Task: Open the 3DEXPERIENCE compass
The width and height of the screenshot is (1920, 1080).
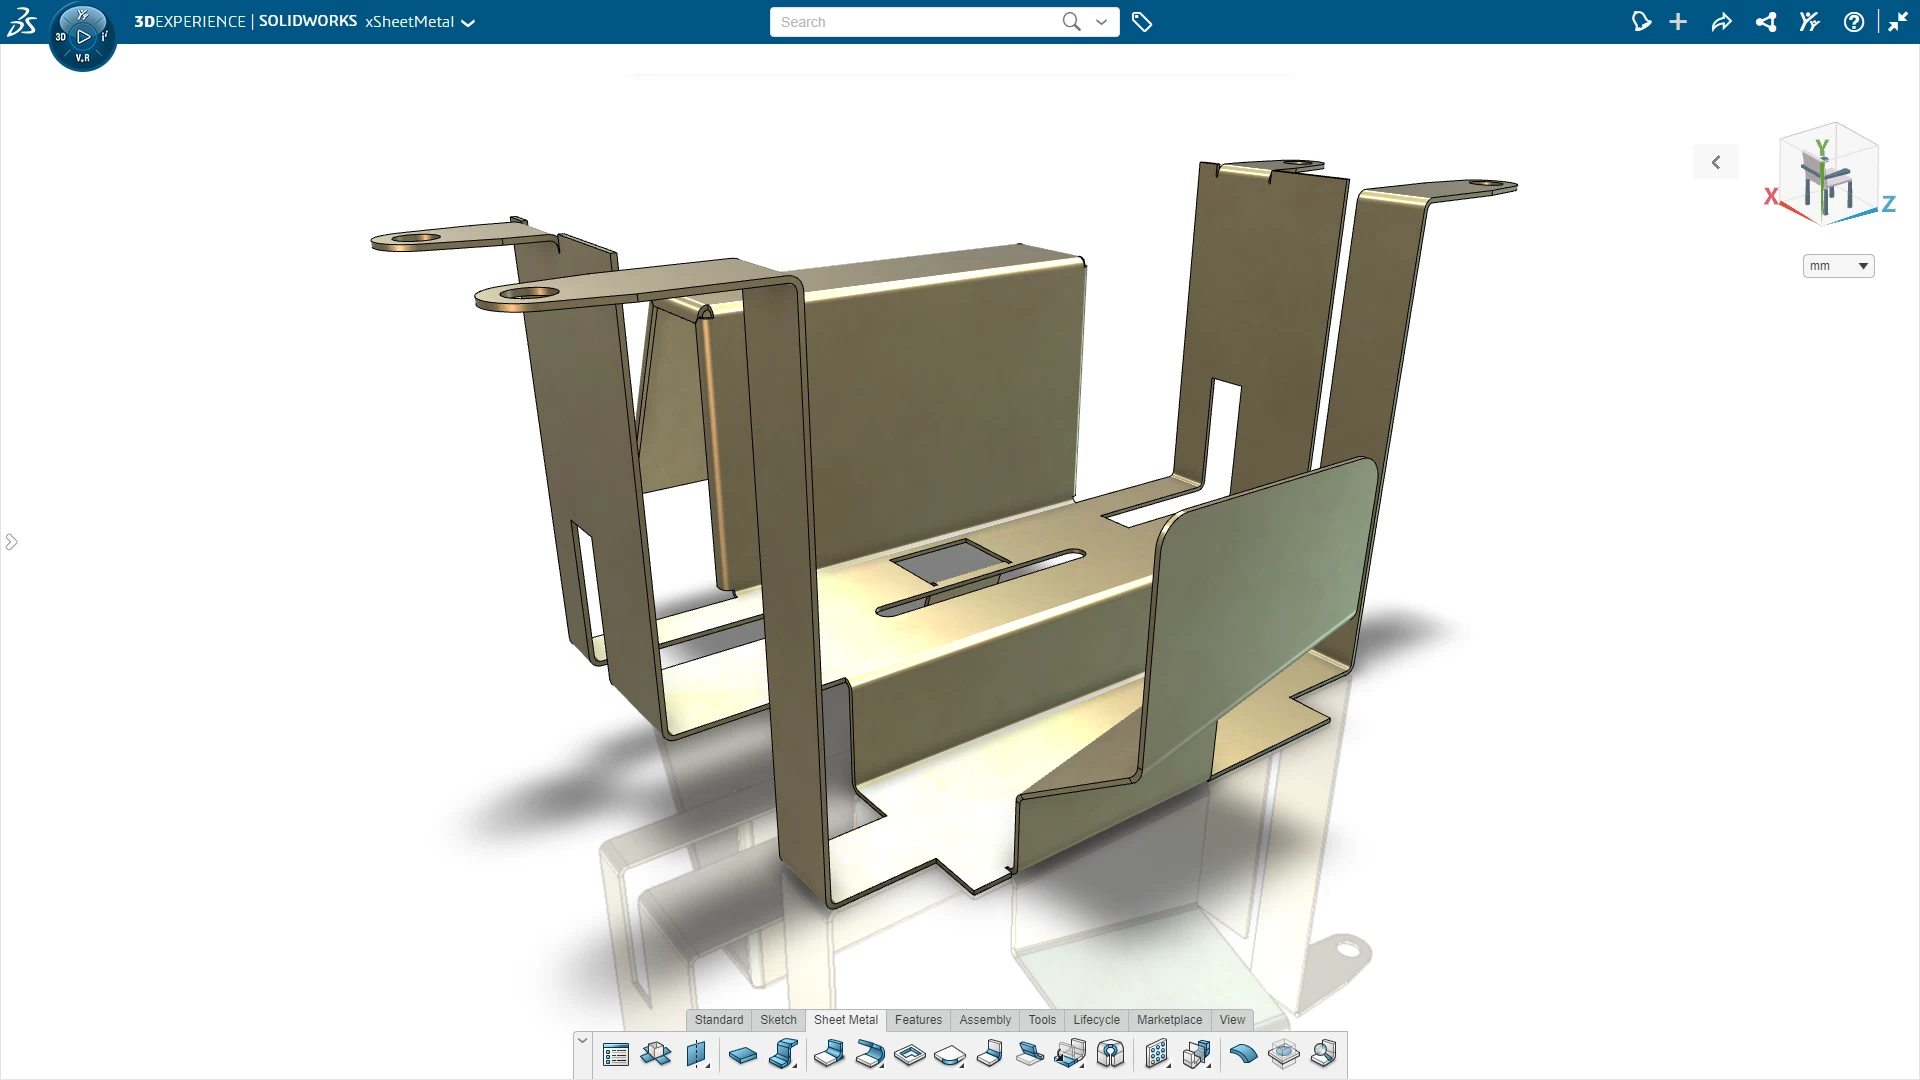Action: [x=83, y=37]
